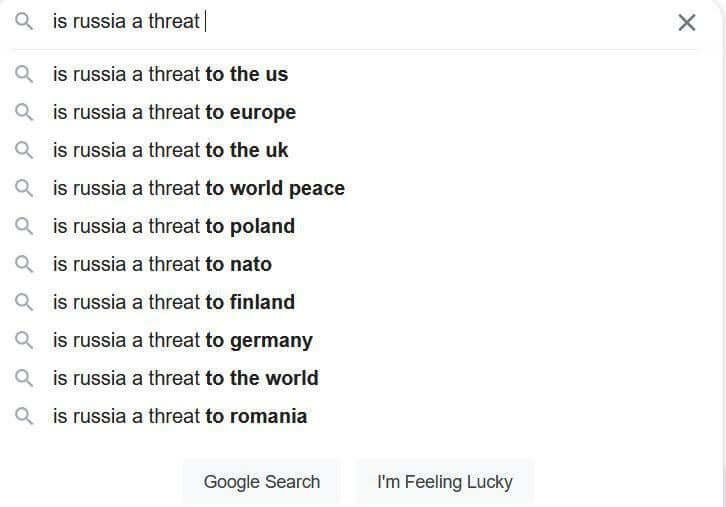Click the Google Search button
Image resolution: width=726 pixels, height=507 pixels.
click(262, 482)
